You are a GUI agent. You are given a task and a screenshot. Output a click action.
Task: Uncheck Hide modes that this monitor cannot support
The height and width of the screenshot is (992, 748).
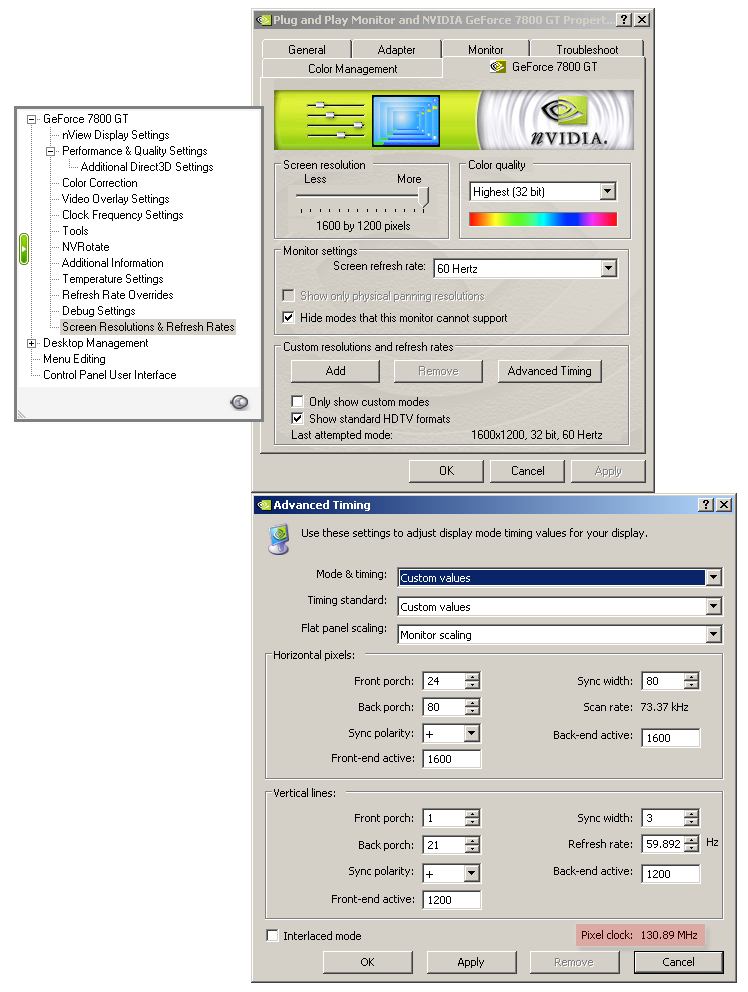coord(289,318)
